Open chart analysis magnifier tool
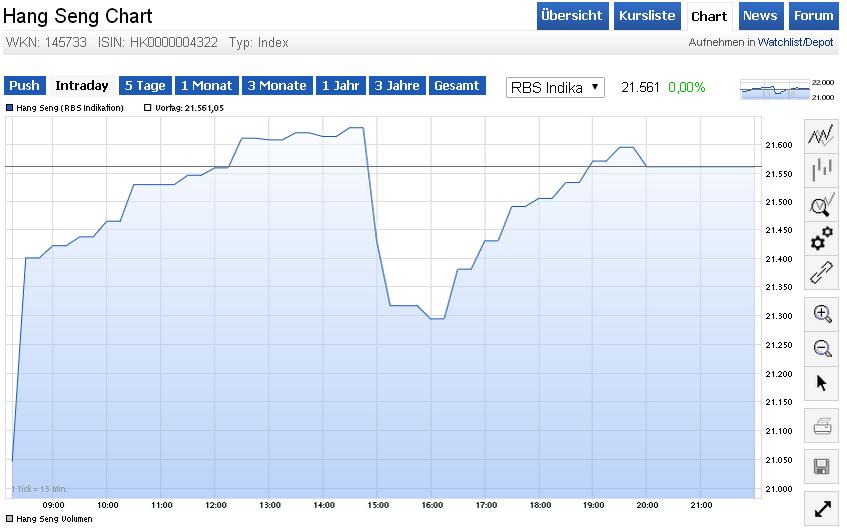Screen dimensions: 847x530 coord(822,205)
